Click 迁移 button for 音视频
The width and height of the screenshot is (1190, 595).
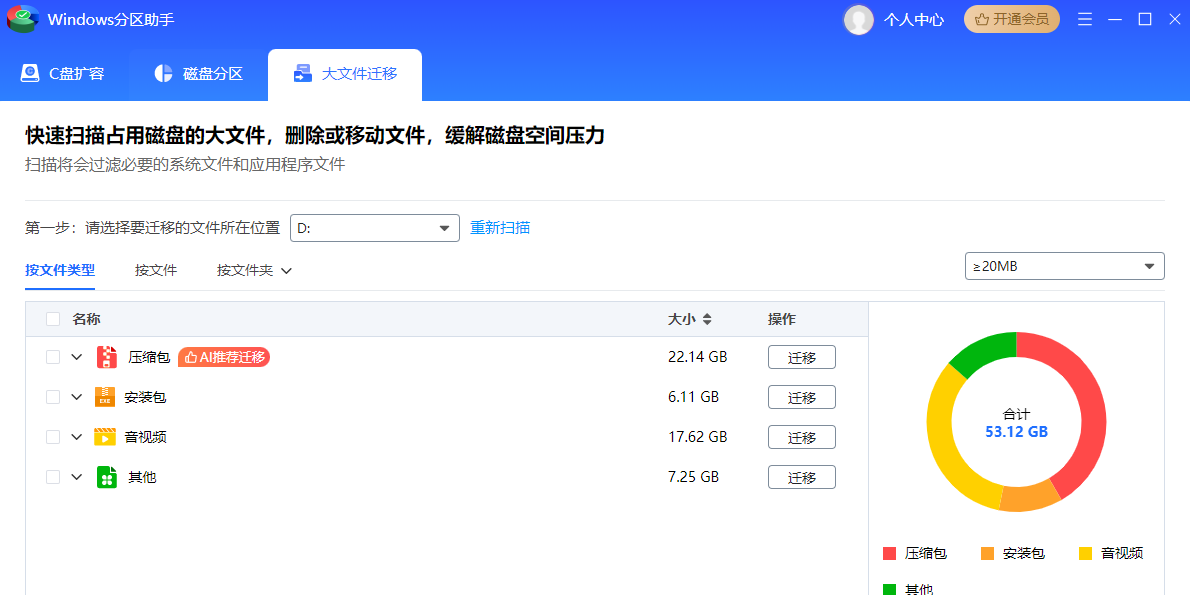pyautogui.click(x=802, y=437)
